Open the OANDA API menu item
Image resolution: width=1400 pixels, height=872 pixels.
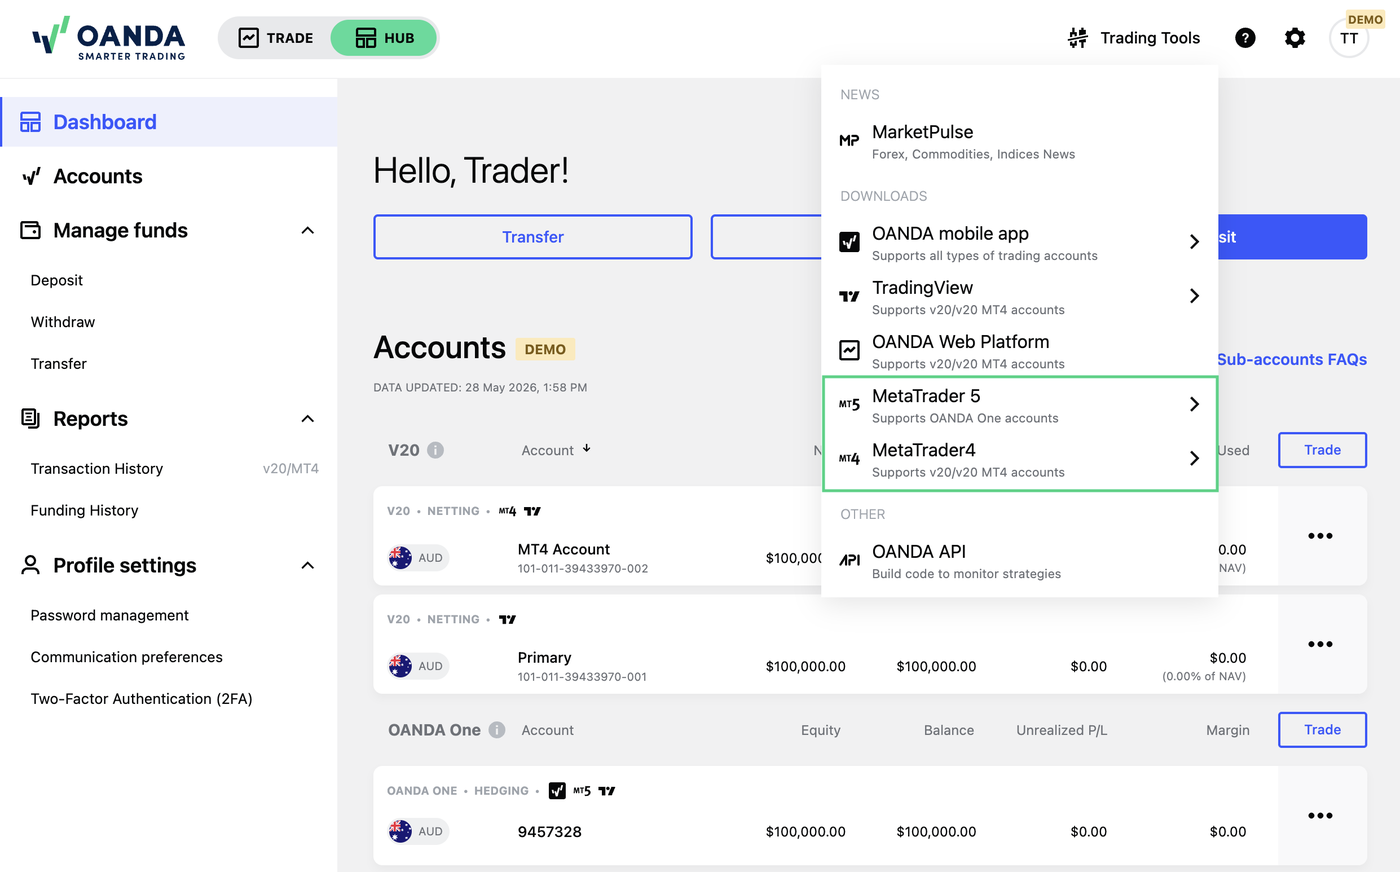click(1020, 561)
